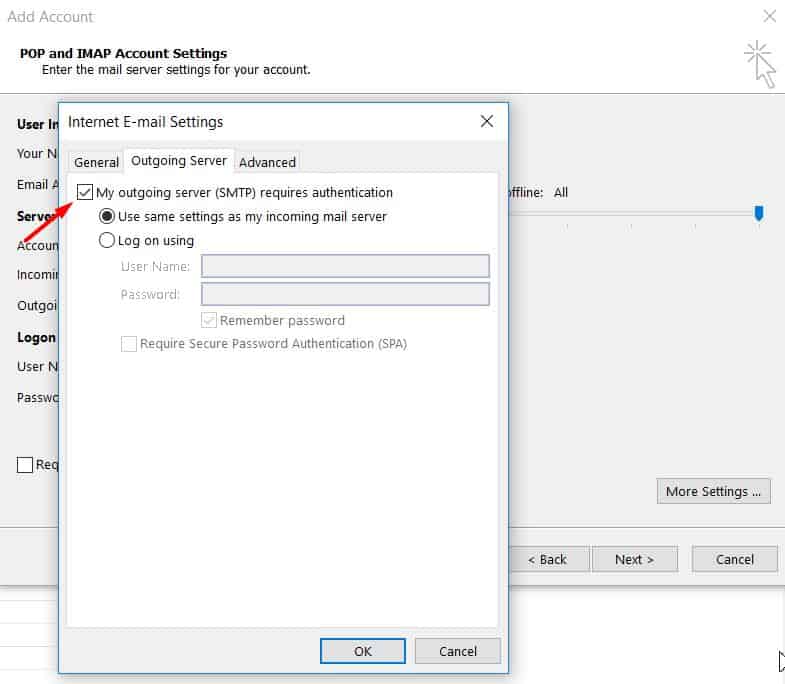Close the Add Account window

click(769, 16)
